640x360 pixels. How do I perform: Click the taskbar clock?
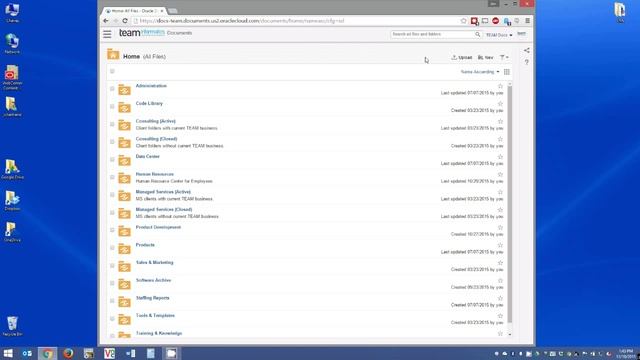pyautogui.click(x=626, y=353)
